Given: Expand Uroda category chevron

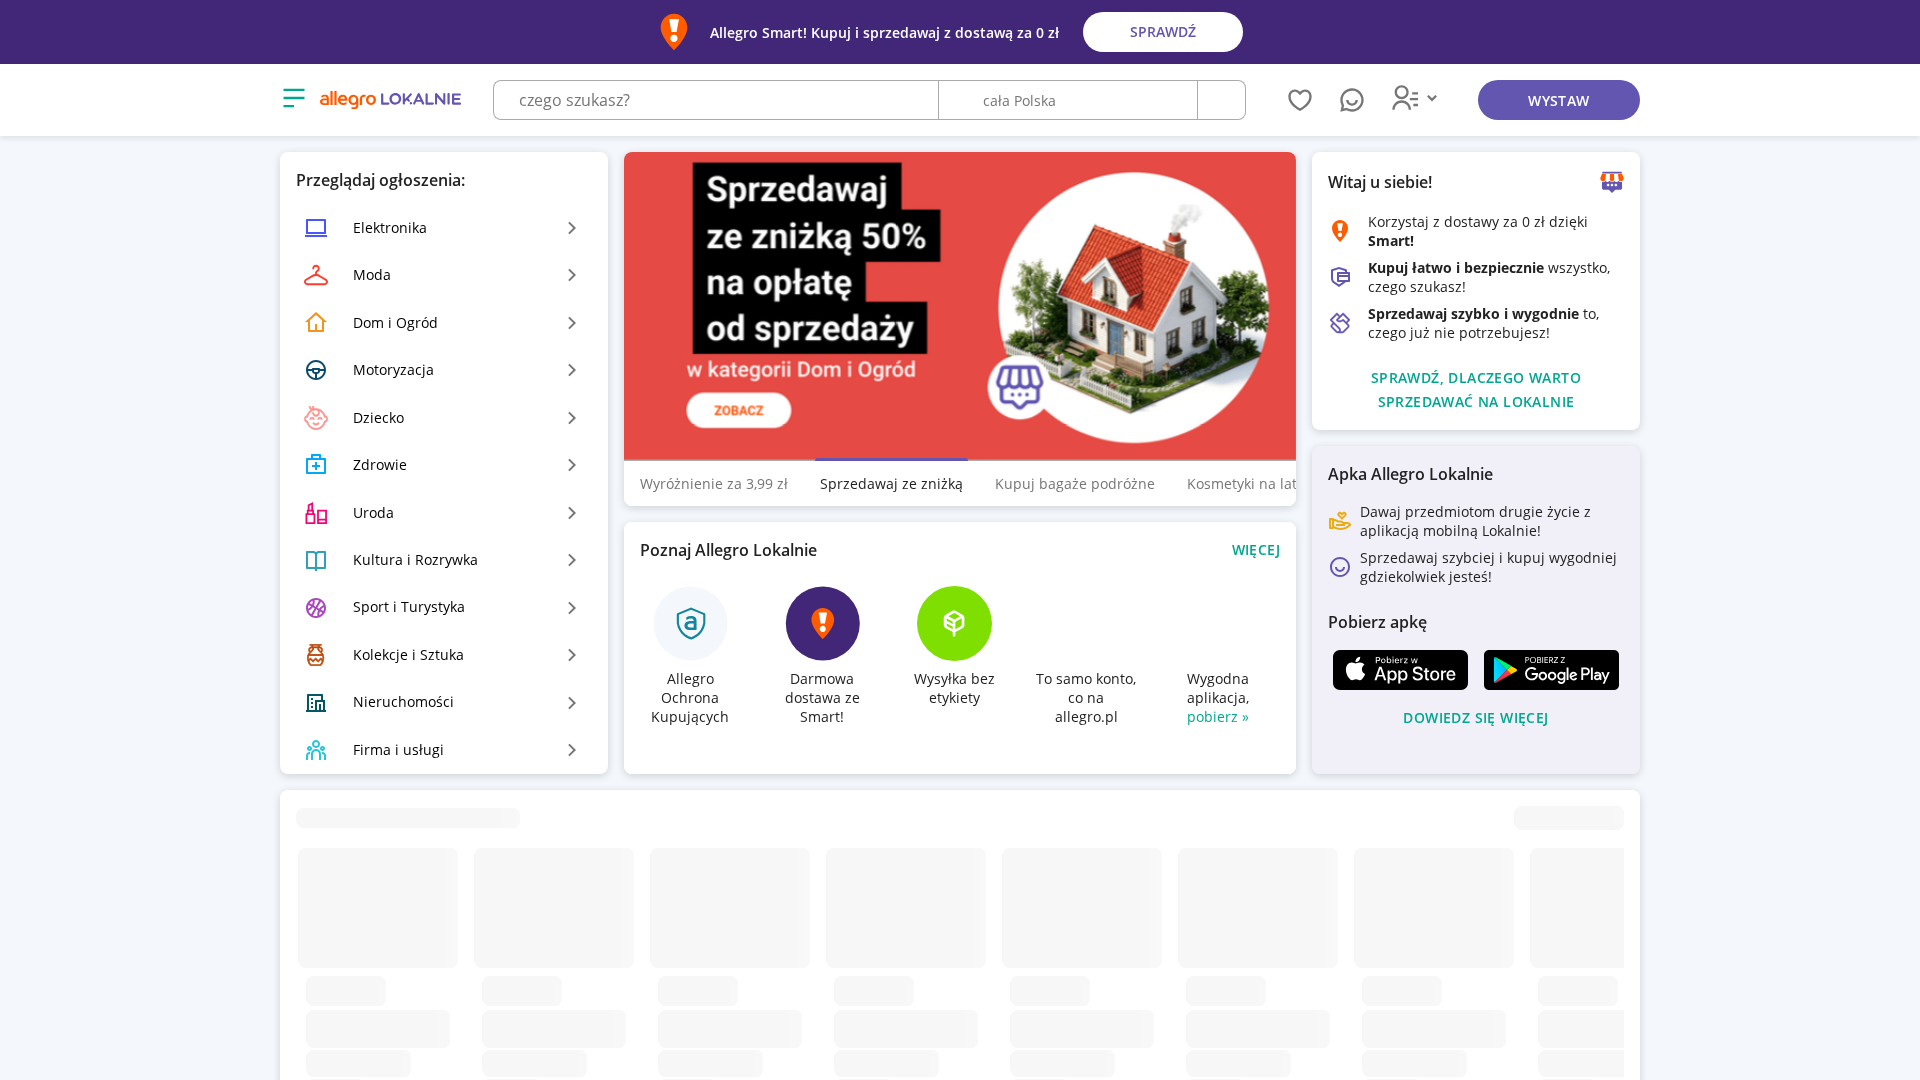Looking at the screenshot, I should (572, 513).
